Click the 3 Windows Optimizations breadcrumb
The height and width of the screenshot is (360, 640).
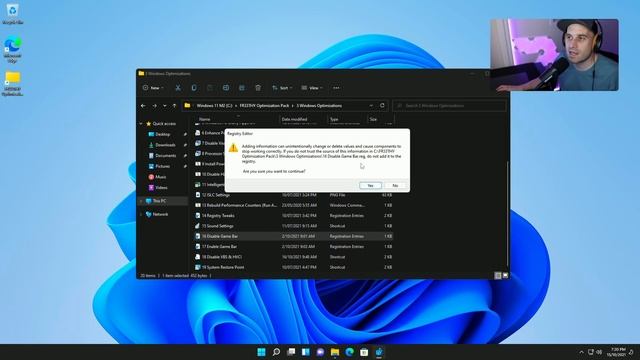pos(319,106)
